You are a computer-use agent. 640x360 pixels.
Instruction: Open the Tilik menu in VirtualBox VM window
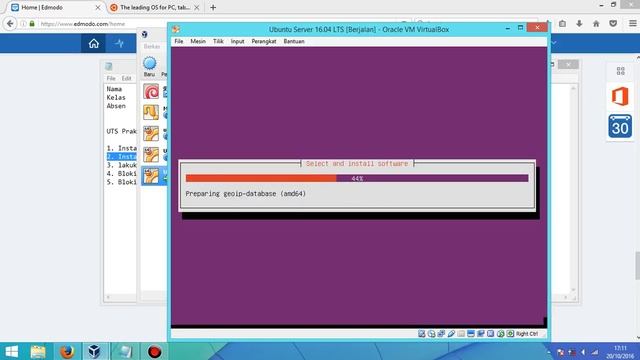point(218,41)
